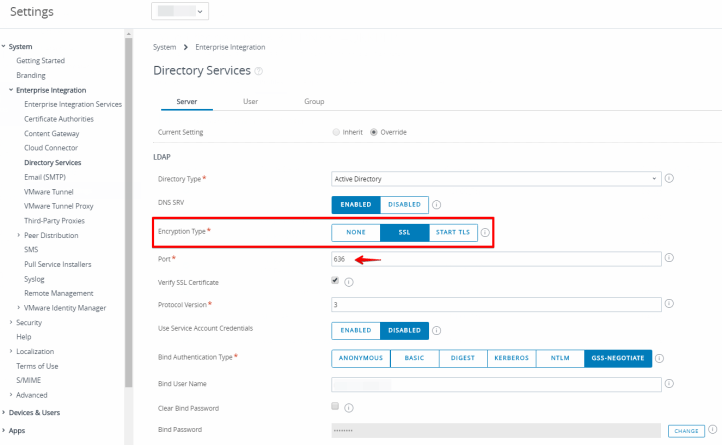The width and height of the screenshot is (722, 445).
Task: Click info icon next to Encryption Type options
Action: (485, 233)
